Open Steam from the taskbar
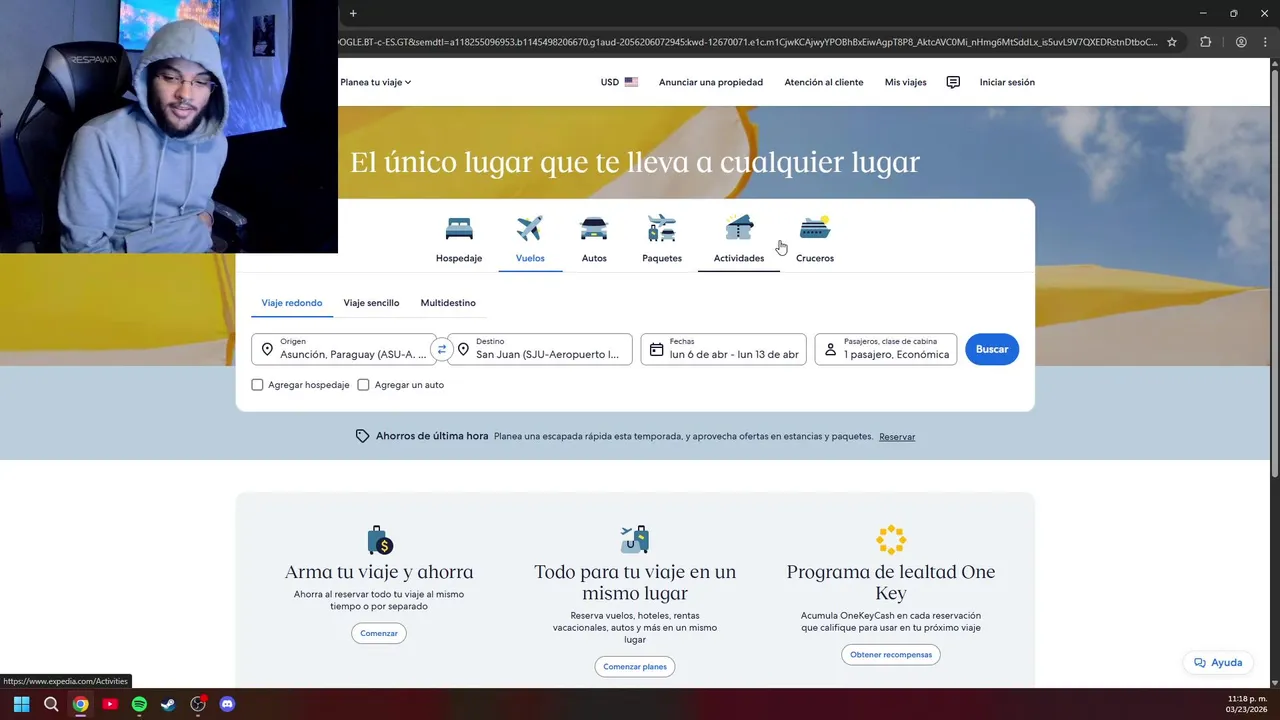Image resolution: width=1280 pixels, height=720 pixels. 168,704
